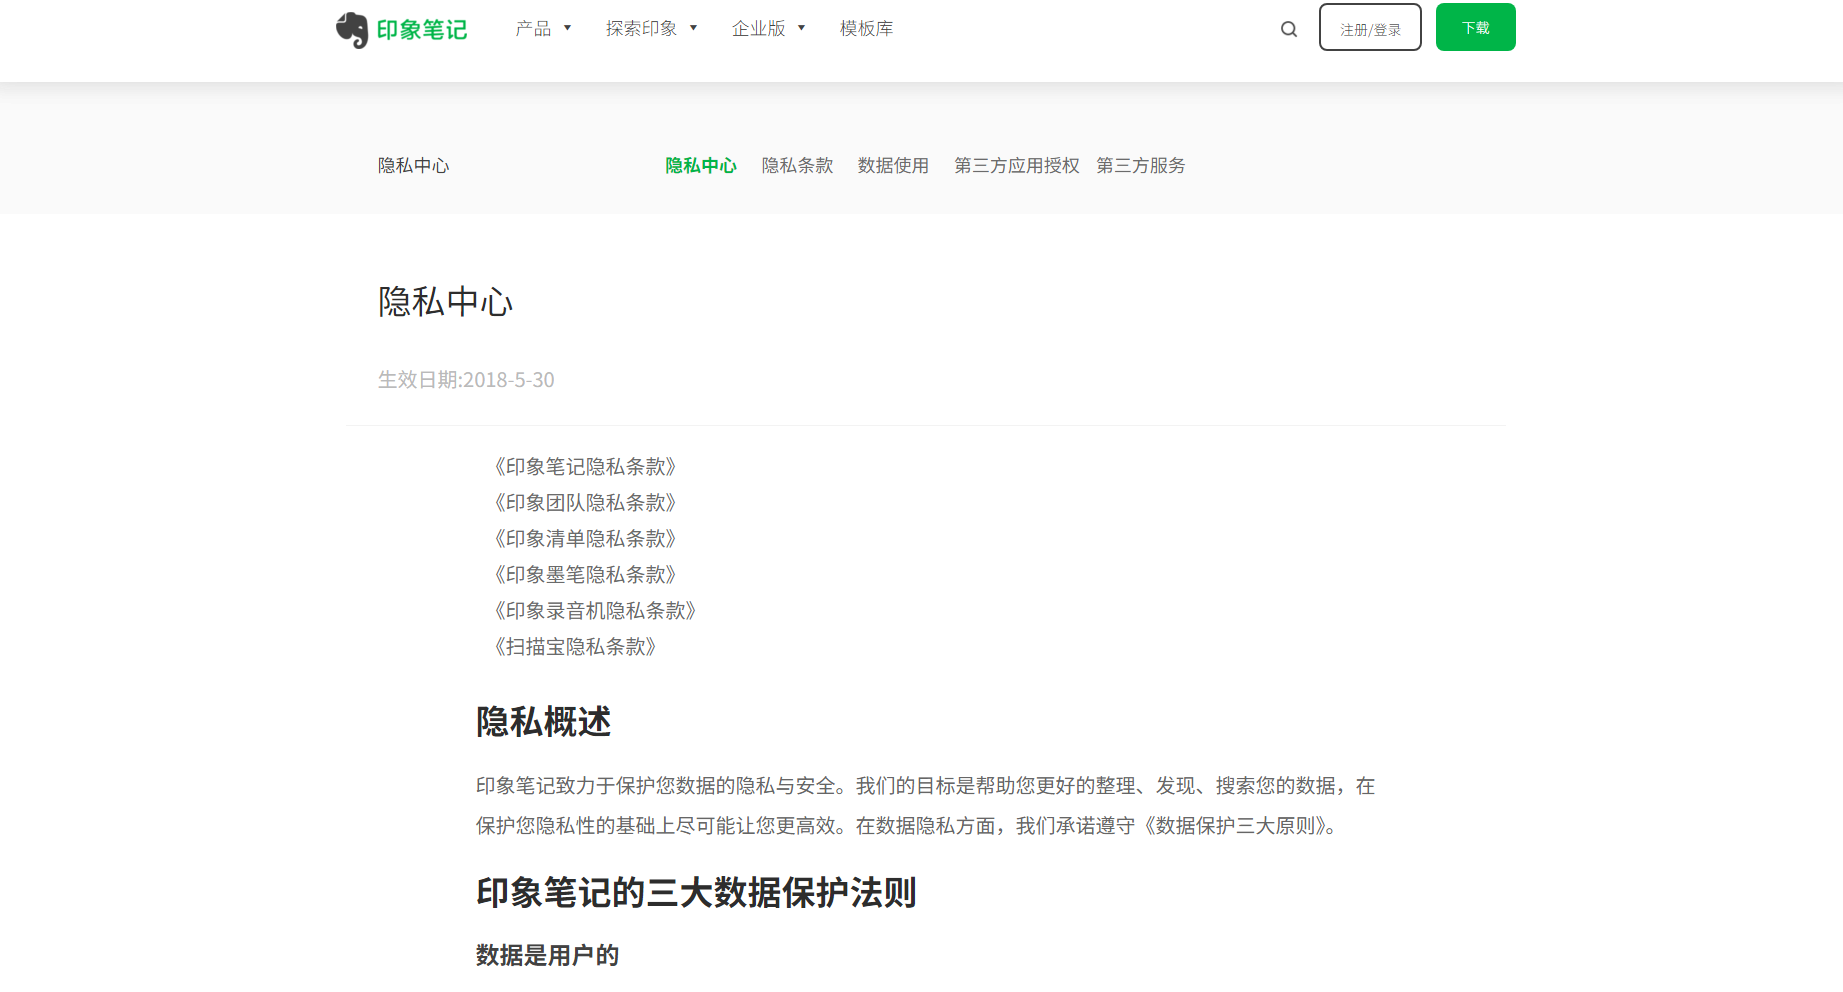1843x992 pixels.
Task: Open the 《印象笔记隐私条款》 link
Action: [585, 467]
